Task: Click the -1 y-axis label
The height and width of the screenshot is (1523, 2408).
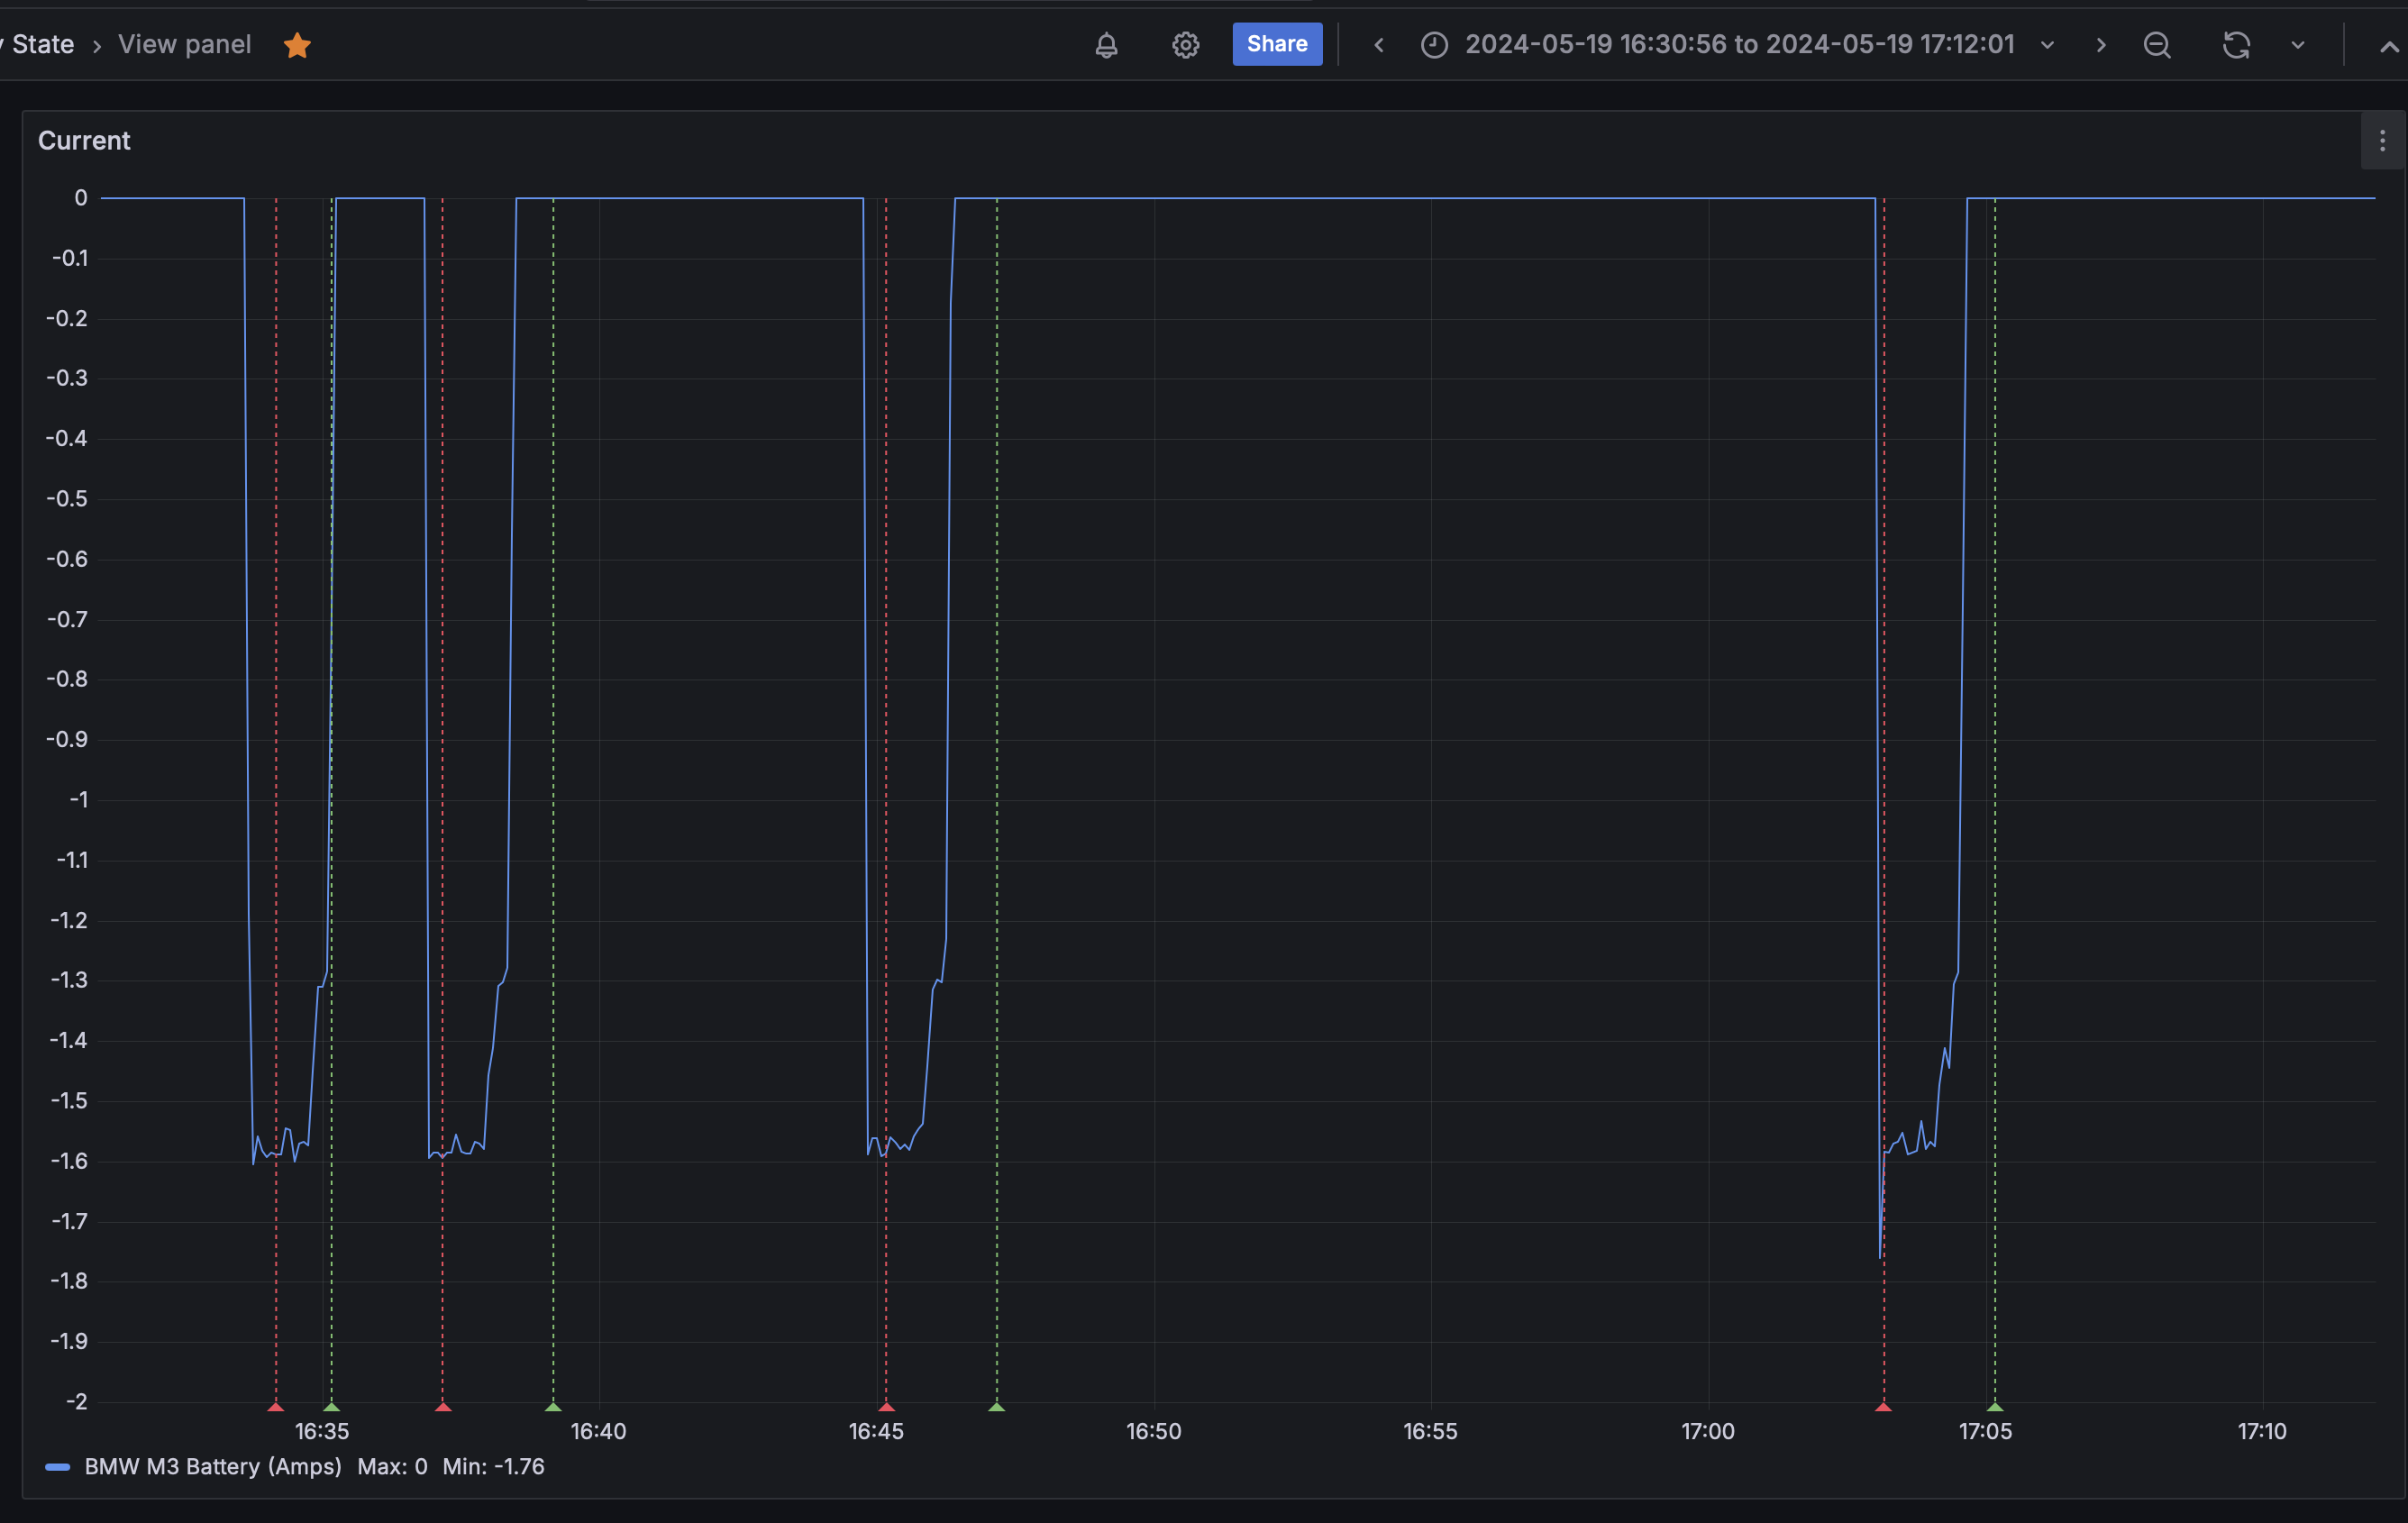Action: 79,799
